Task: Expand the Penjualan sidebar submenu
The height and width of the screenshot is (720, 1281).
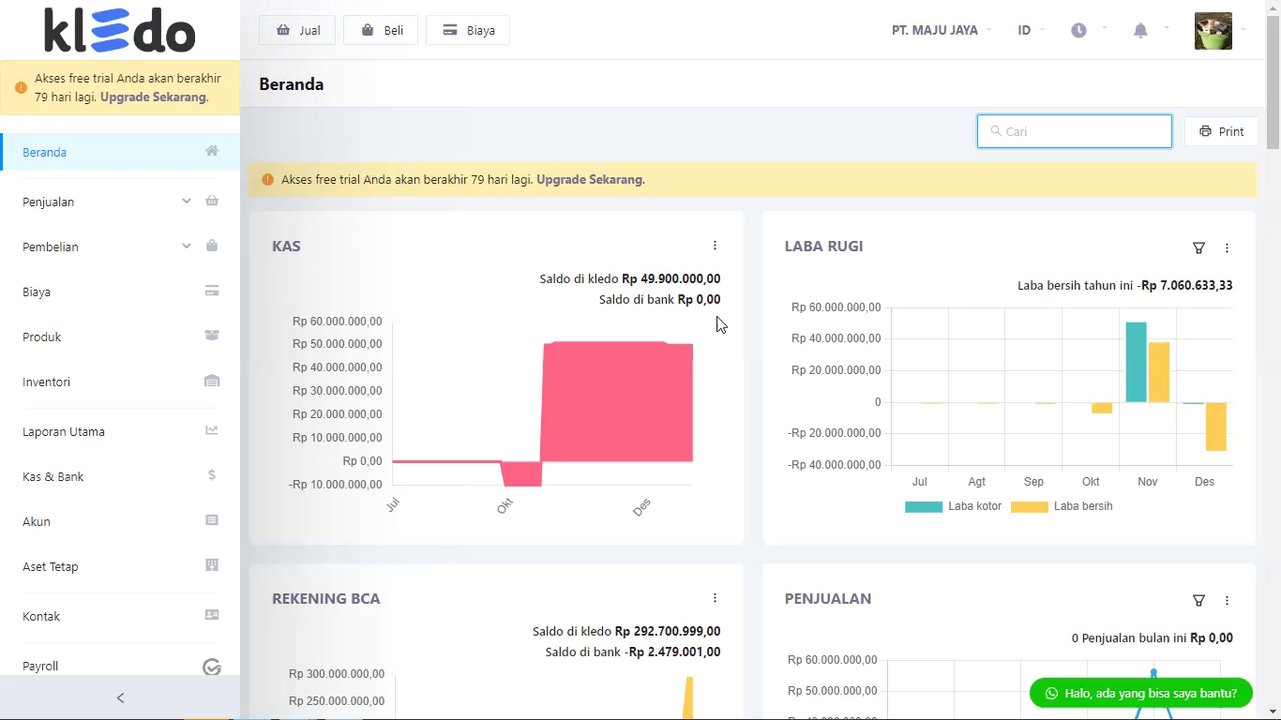Action: coord(120,201)
